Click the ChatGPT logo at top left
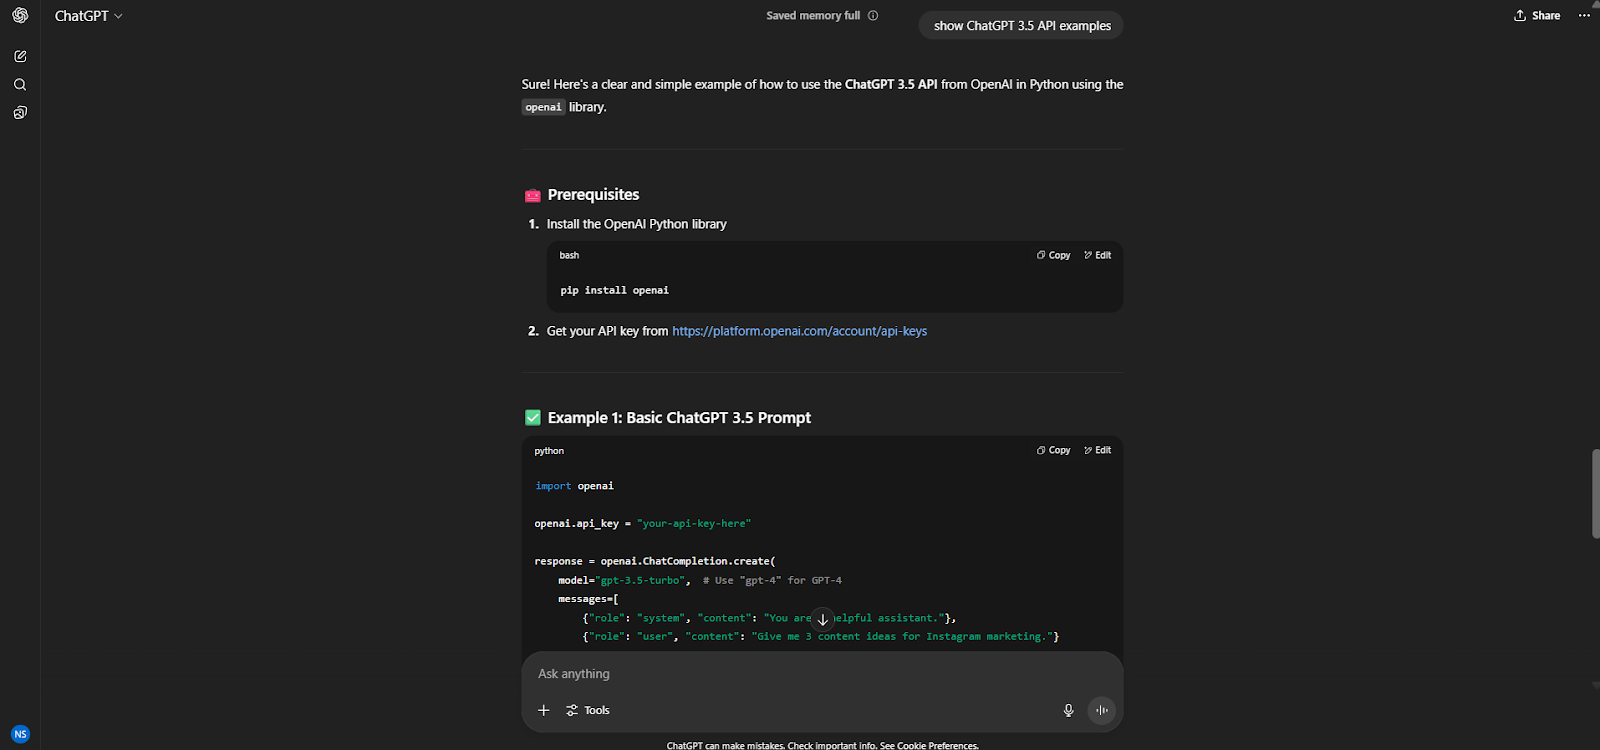The height and width of the screenshot is (750, 1600). (20, 15)
